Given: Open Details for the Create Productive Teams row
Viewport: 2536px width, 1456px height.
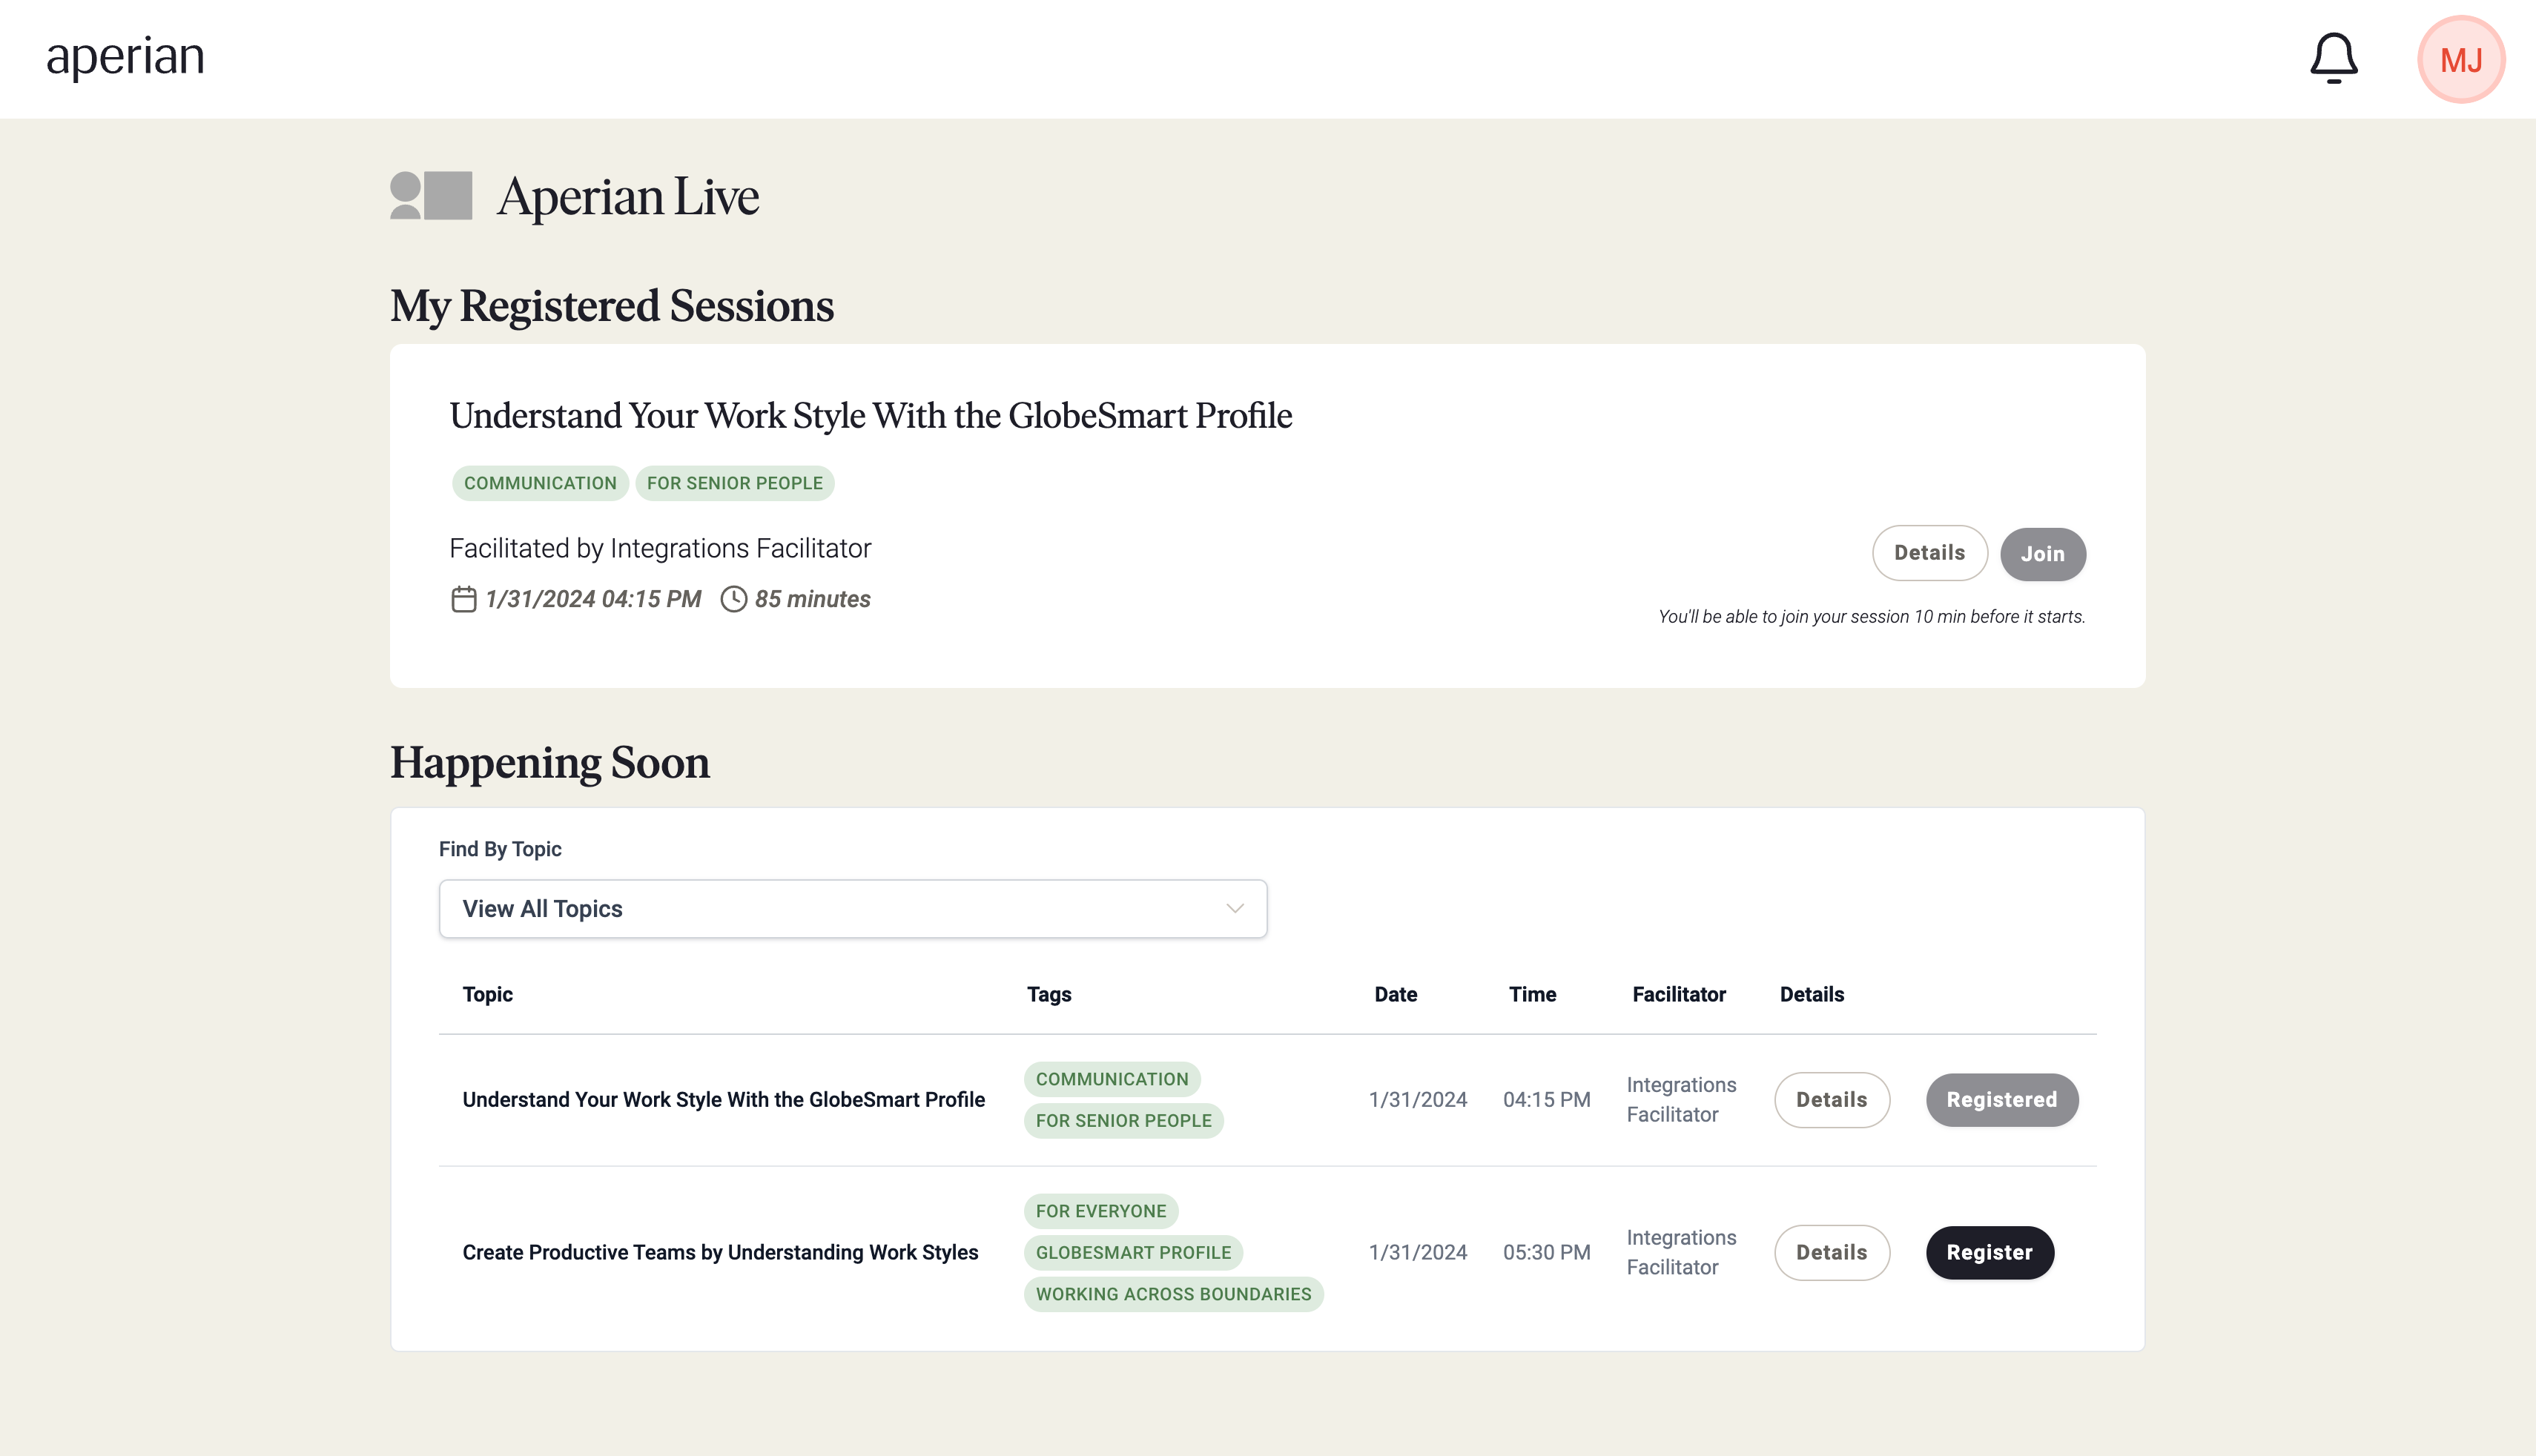Looking at the screenshot, I should coord(1831,1253).
